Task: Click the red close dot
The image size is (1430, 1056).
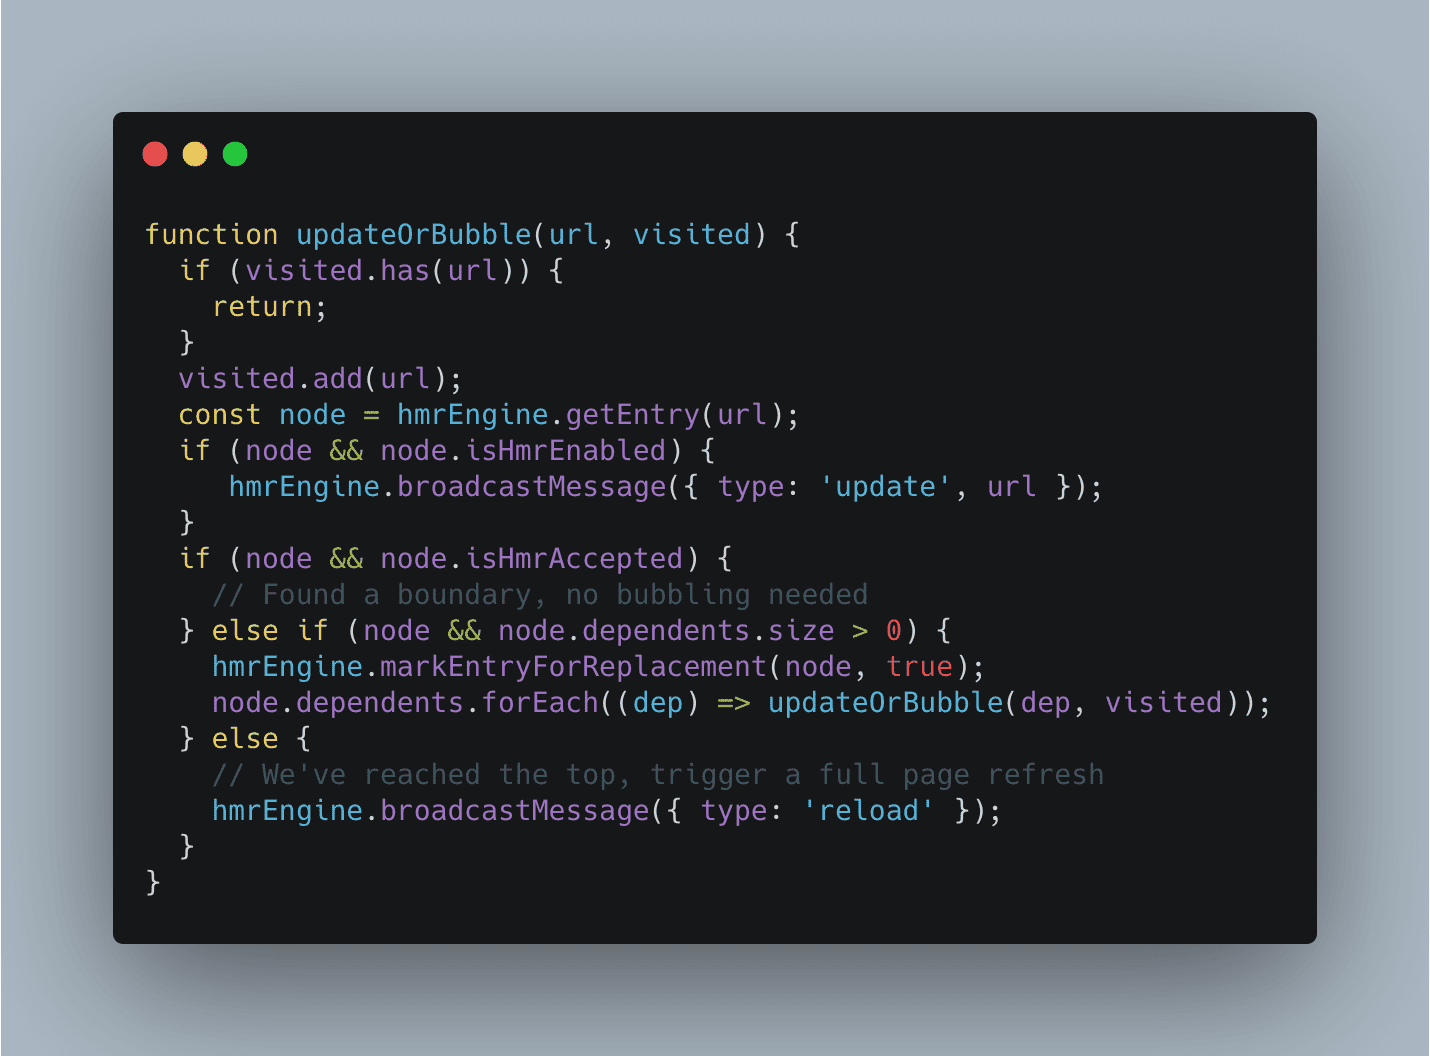Action: tap(155, 154)
